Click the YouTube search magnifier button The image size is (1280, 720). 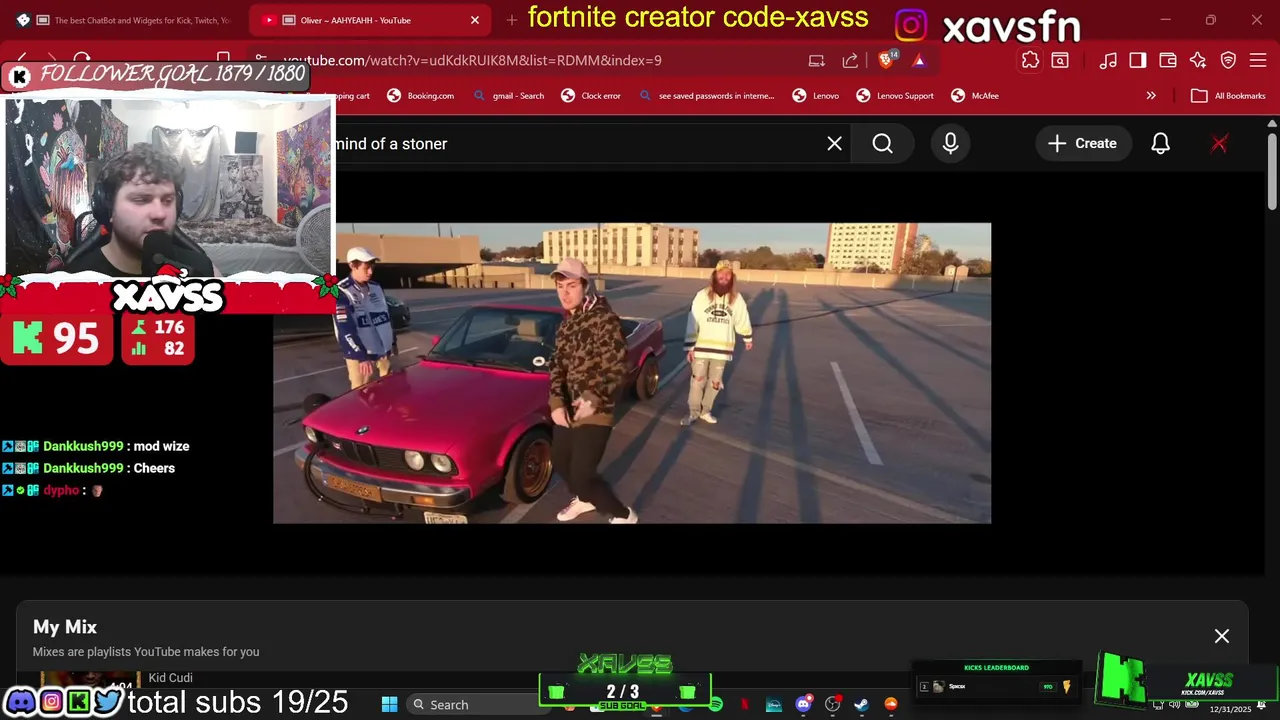click(x=882, y=144)
